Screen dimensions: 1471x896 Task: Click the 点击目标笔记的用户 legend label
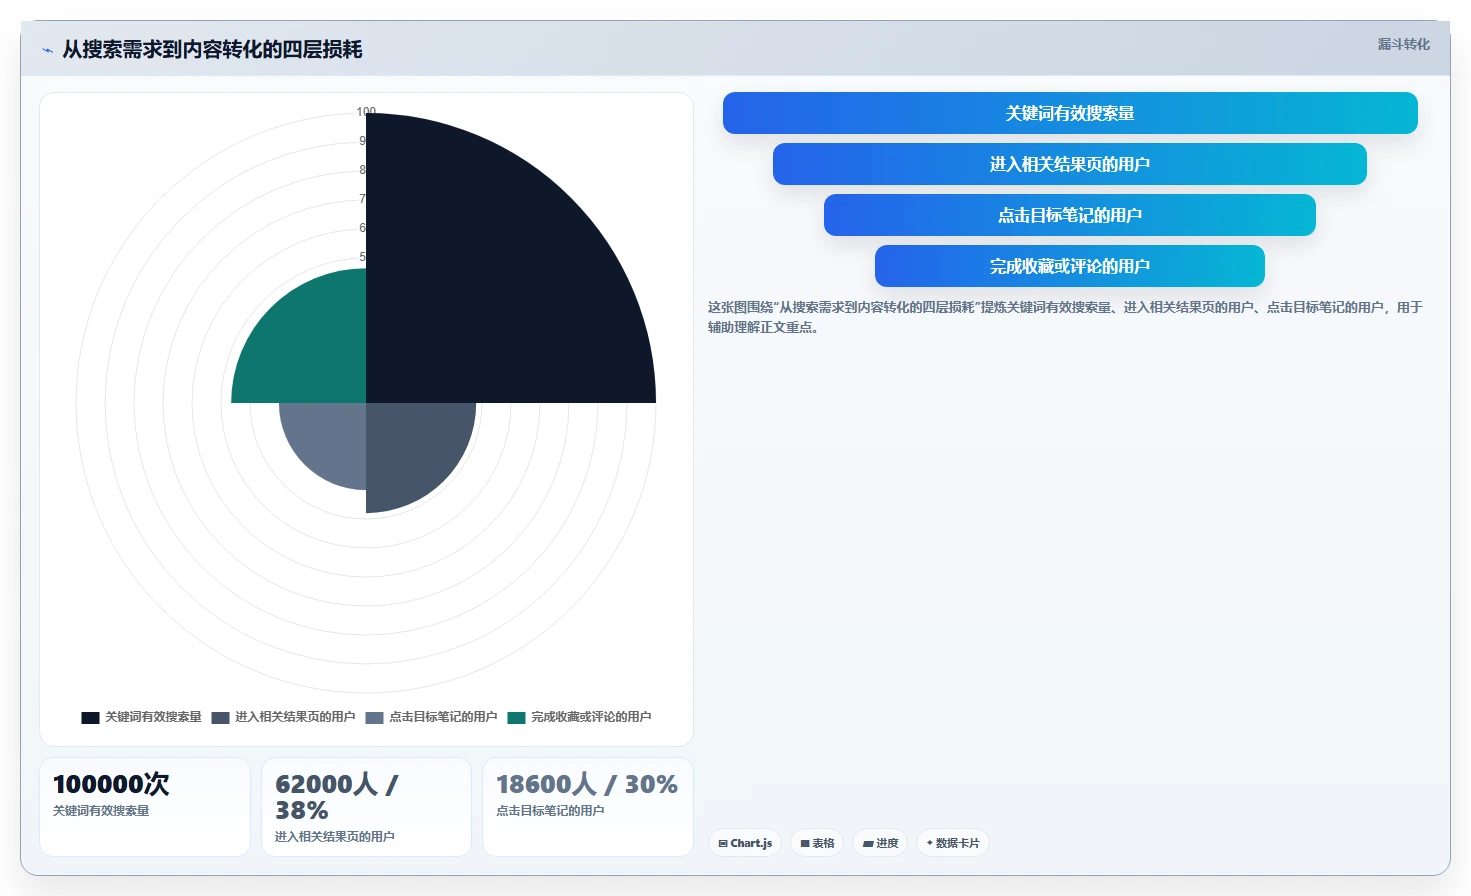coord(443,717)
